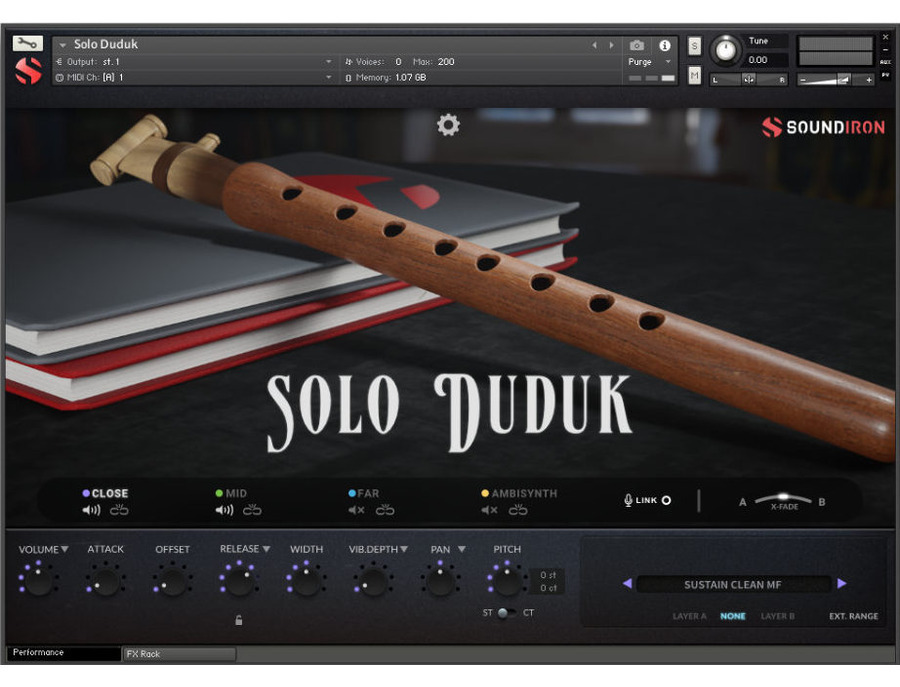Expand the instrument name dropdown arrow
Viewport: 900px width, 687px height.
pyautogui.click(x=63, y=45)
